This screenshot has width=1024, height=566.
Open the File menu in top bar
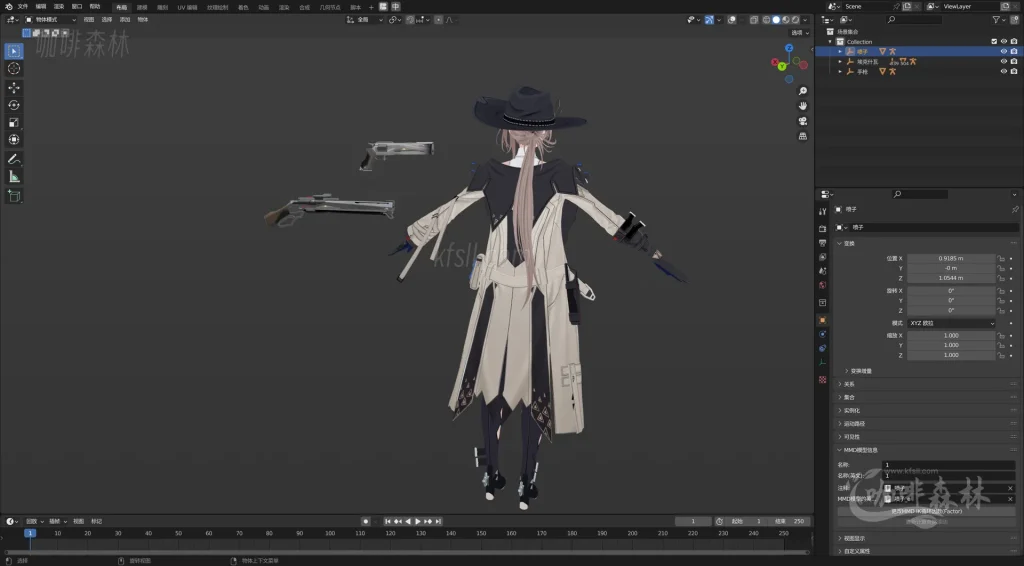[x=23, y=7]
